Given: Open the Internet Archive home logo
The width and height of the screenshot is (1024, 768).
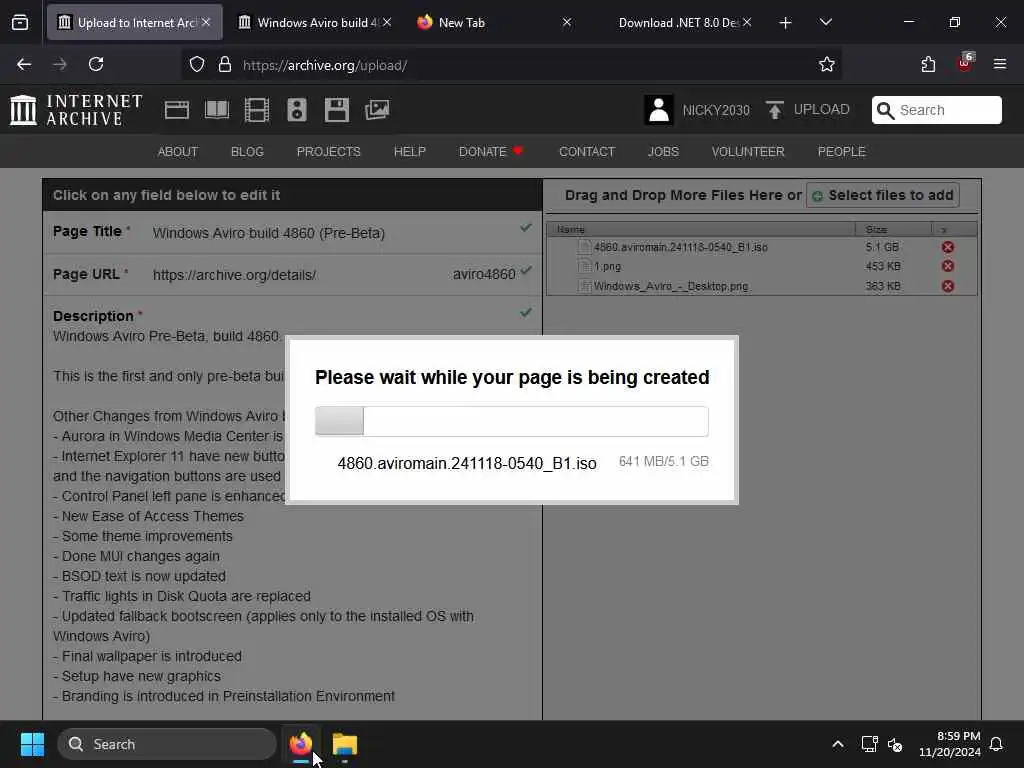Looking at the screenshot, I should 76,110.
